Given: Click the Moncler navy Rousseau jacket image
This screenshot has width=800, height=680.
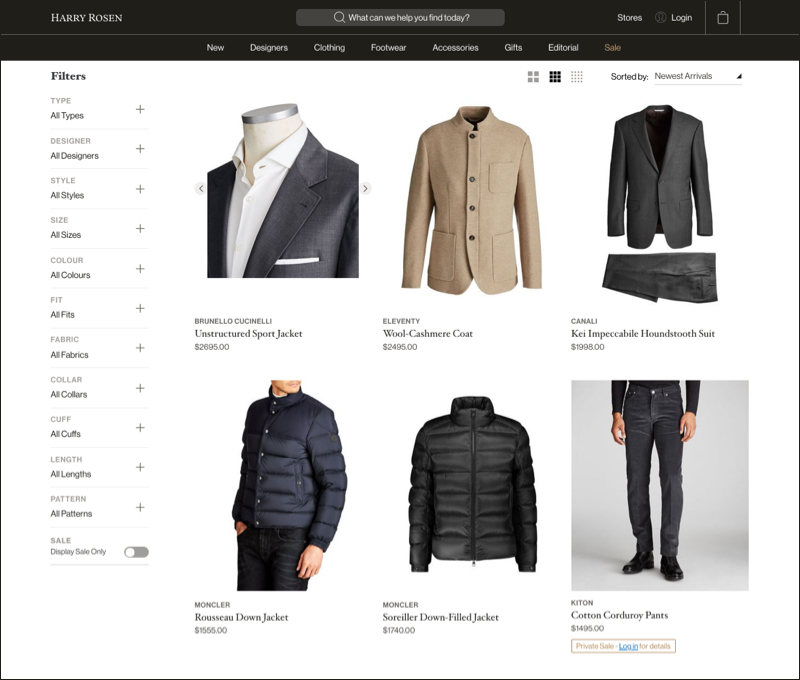Looking at the screenshot, I should [x=289, y=485].
